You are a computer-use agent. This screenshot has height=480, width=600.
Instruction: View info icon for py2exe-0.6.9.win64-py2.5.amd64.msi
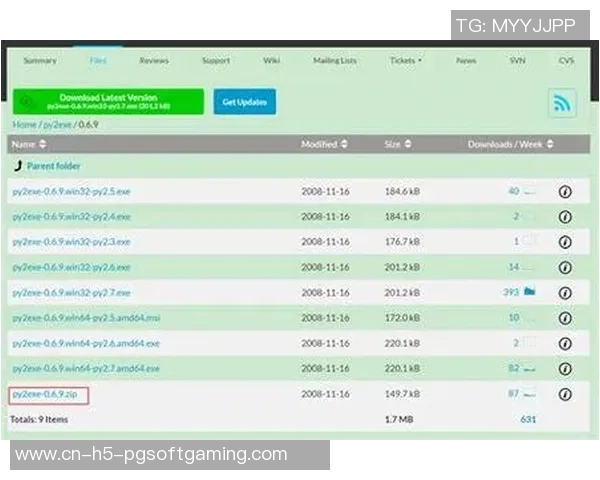565,318
